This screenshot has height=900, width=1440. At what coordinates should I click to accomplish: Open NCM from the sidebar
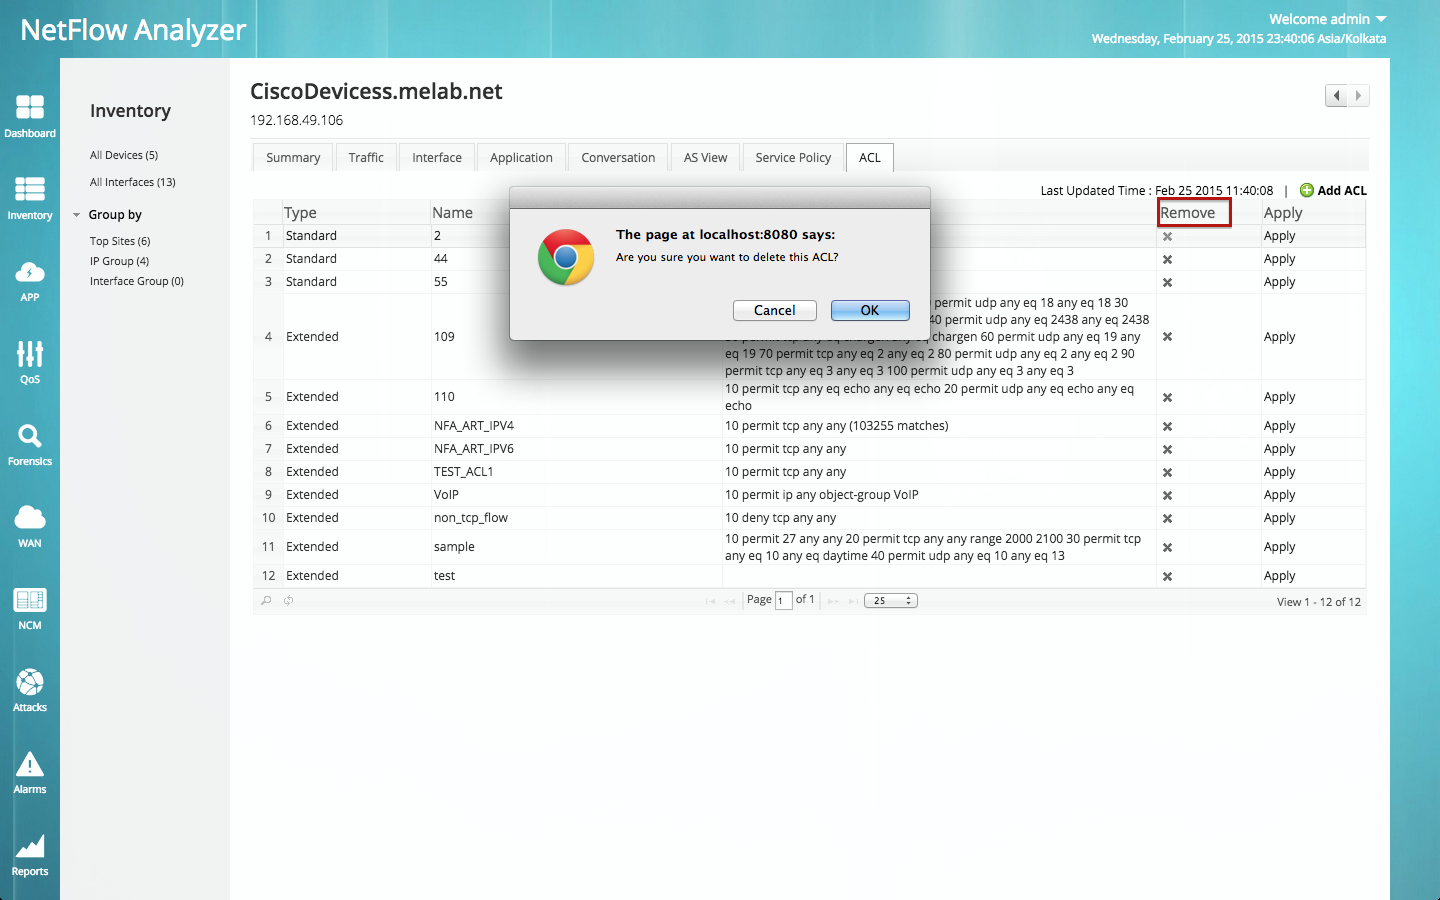pyautogui.click(x=30, y=608)
